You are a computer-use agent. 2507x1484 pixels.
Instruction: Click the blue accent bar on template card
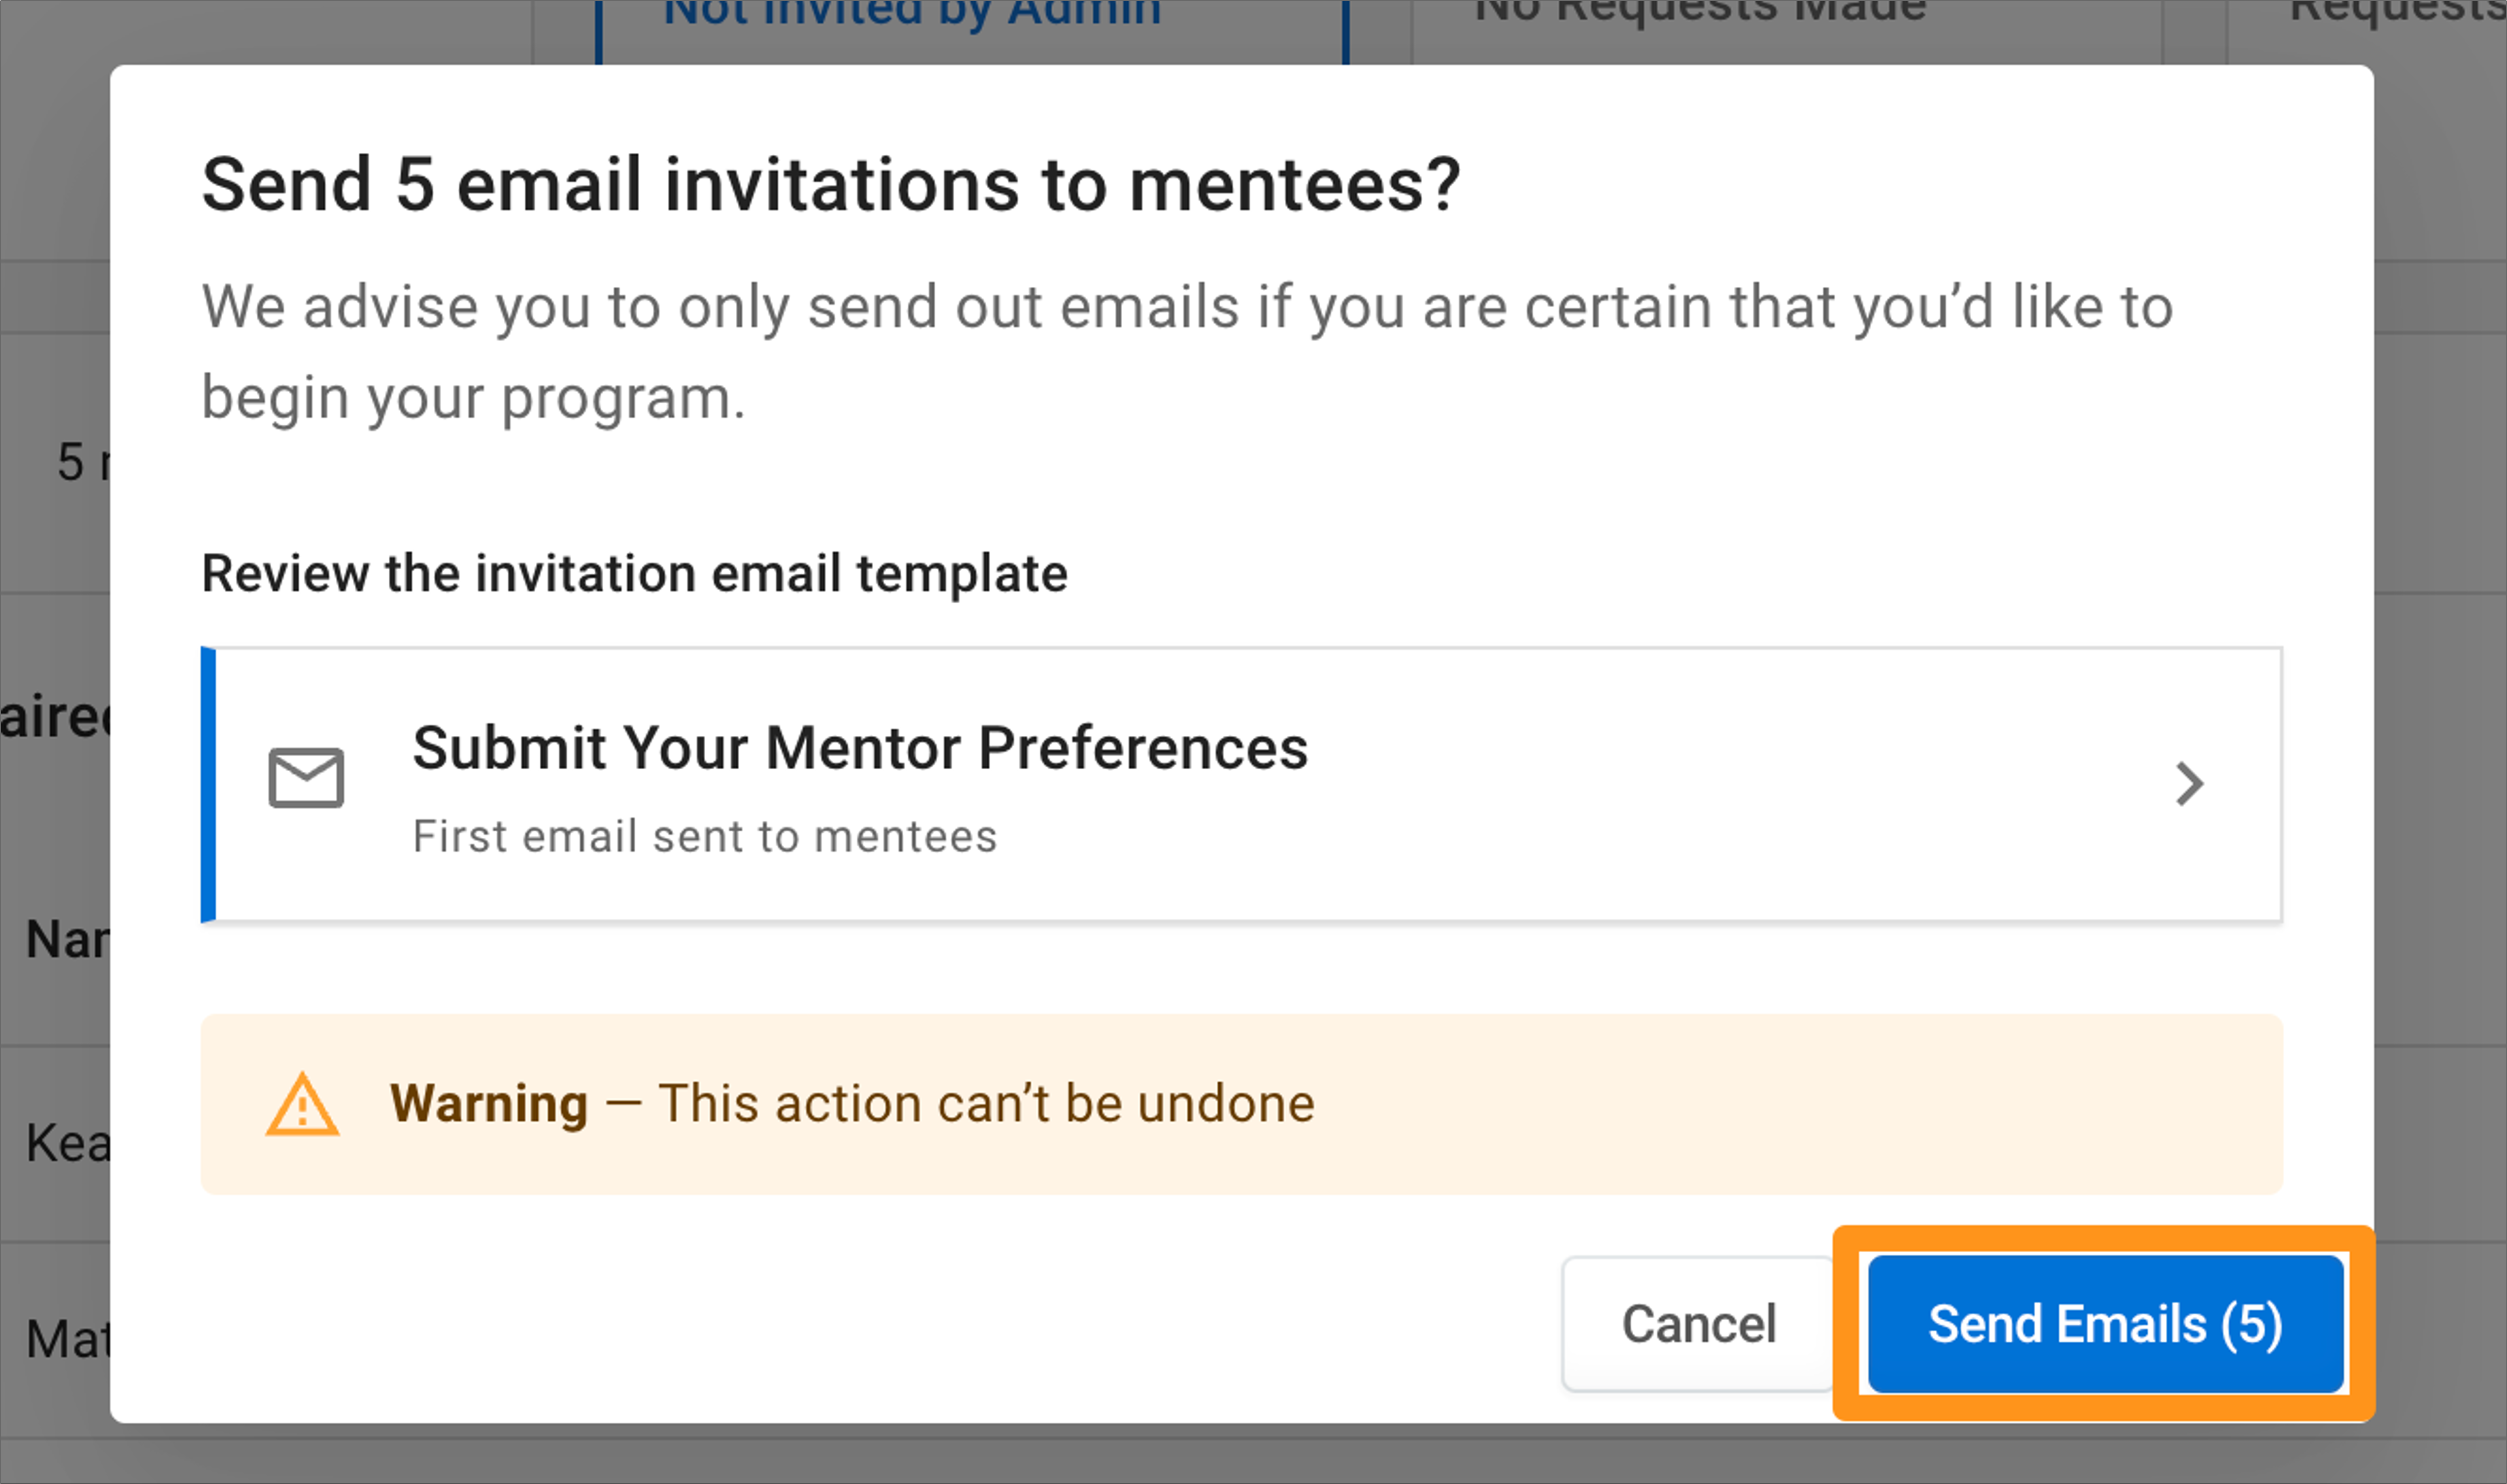(208, 784)
